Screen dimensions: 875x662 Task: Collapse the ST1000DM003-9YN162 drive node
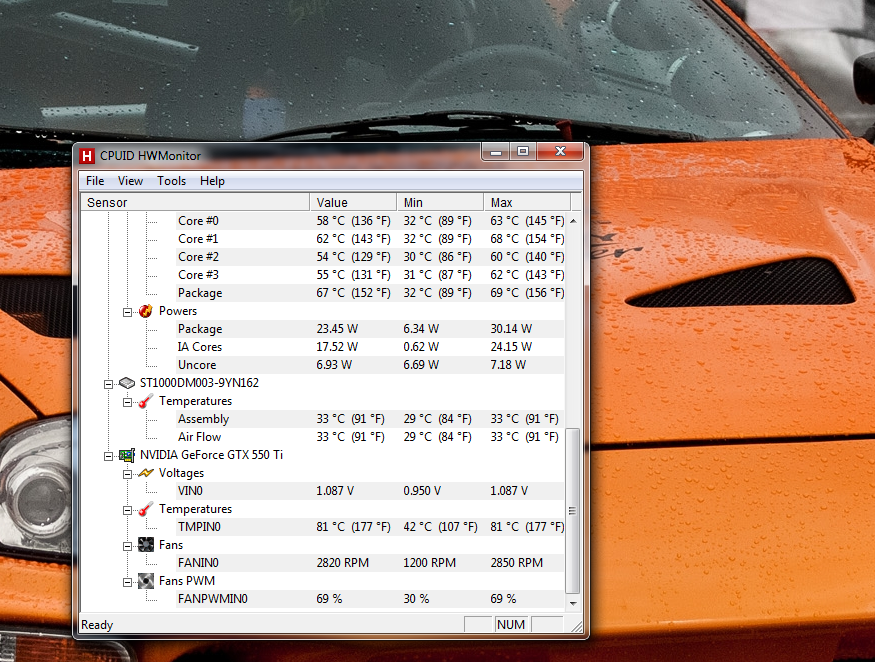tap(108, 384)
